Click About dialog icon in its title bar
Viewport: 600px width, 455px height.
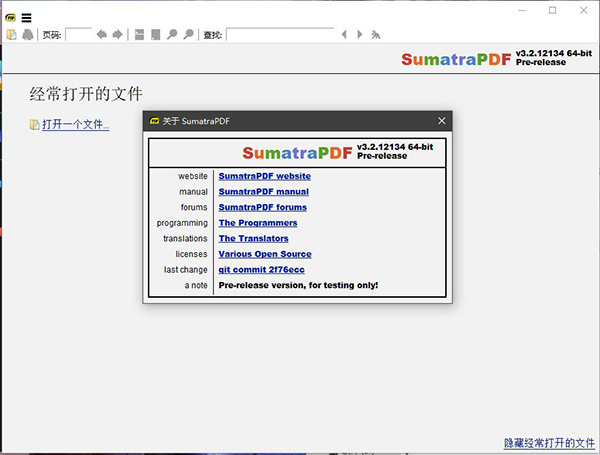[155, 121]
